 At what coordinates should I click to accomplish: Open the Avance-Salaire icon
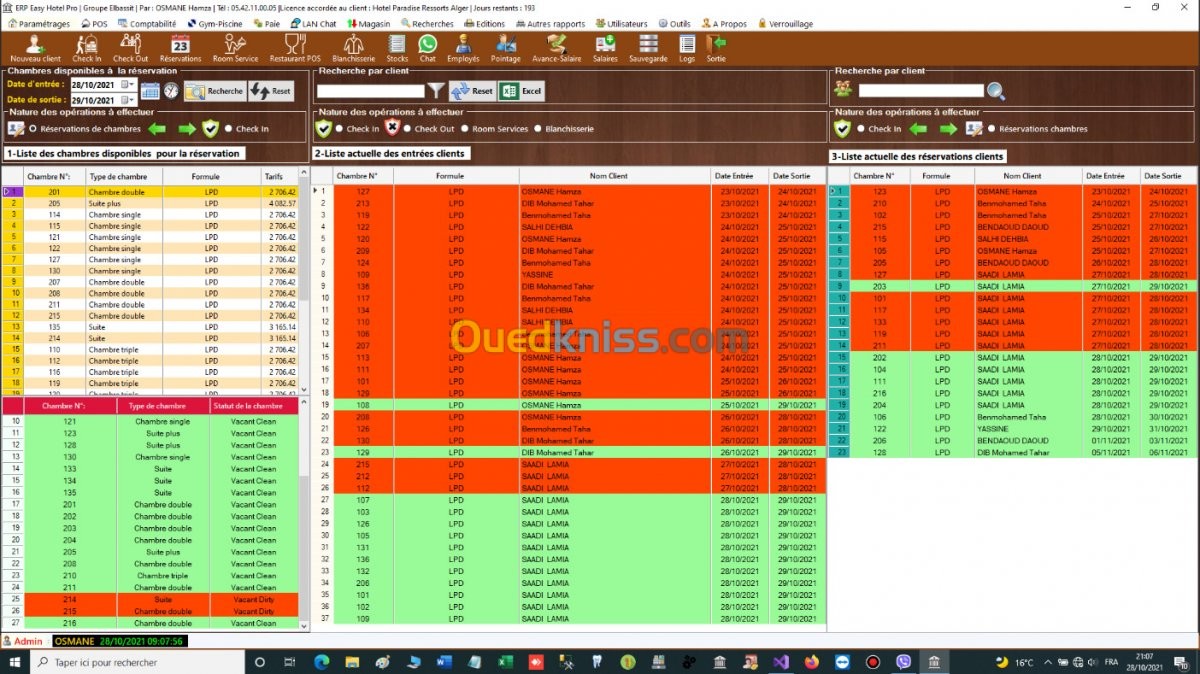(x=557, y=47)
